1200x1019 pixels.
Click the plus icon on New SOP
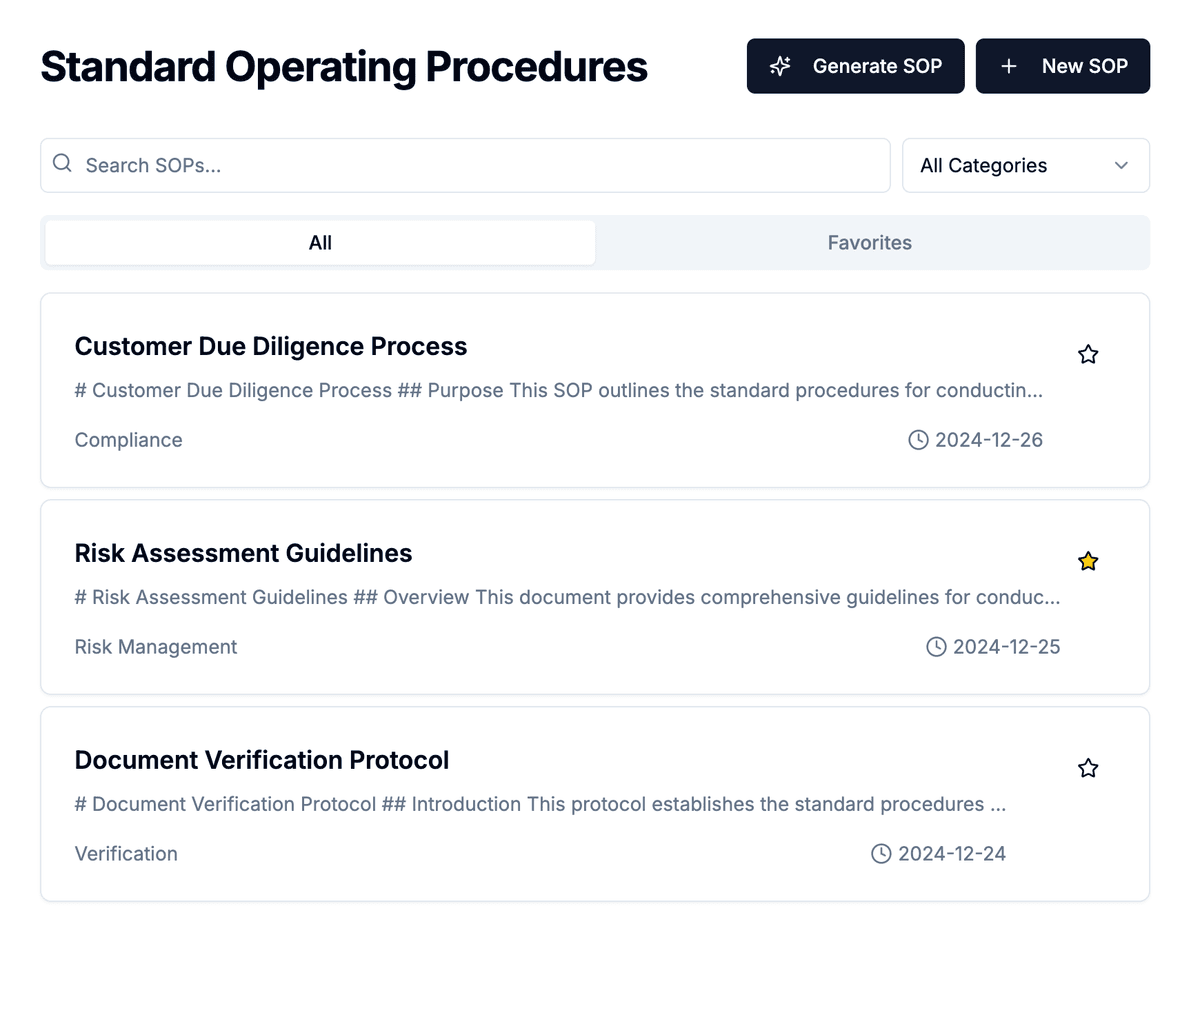(x=1007, y=65)
